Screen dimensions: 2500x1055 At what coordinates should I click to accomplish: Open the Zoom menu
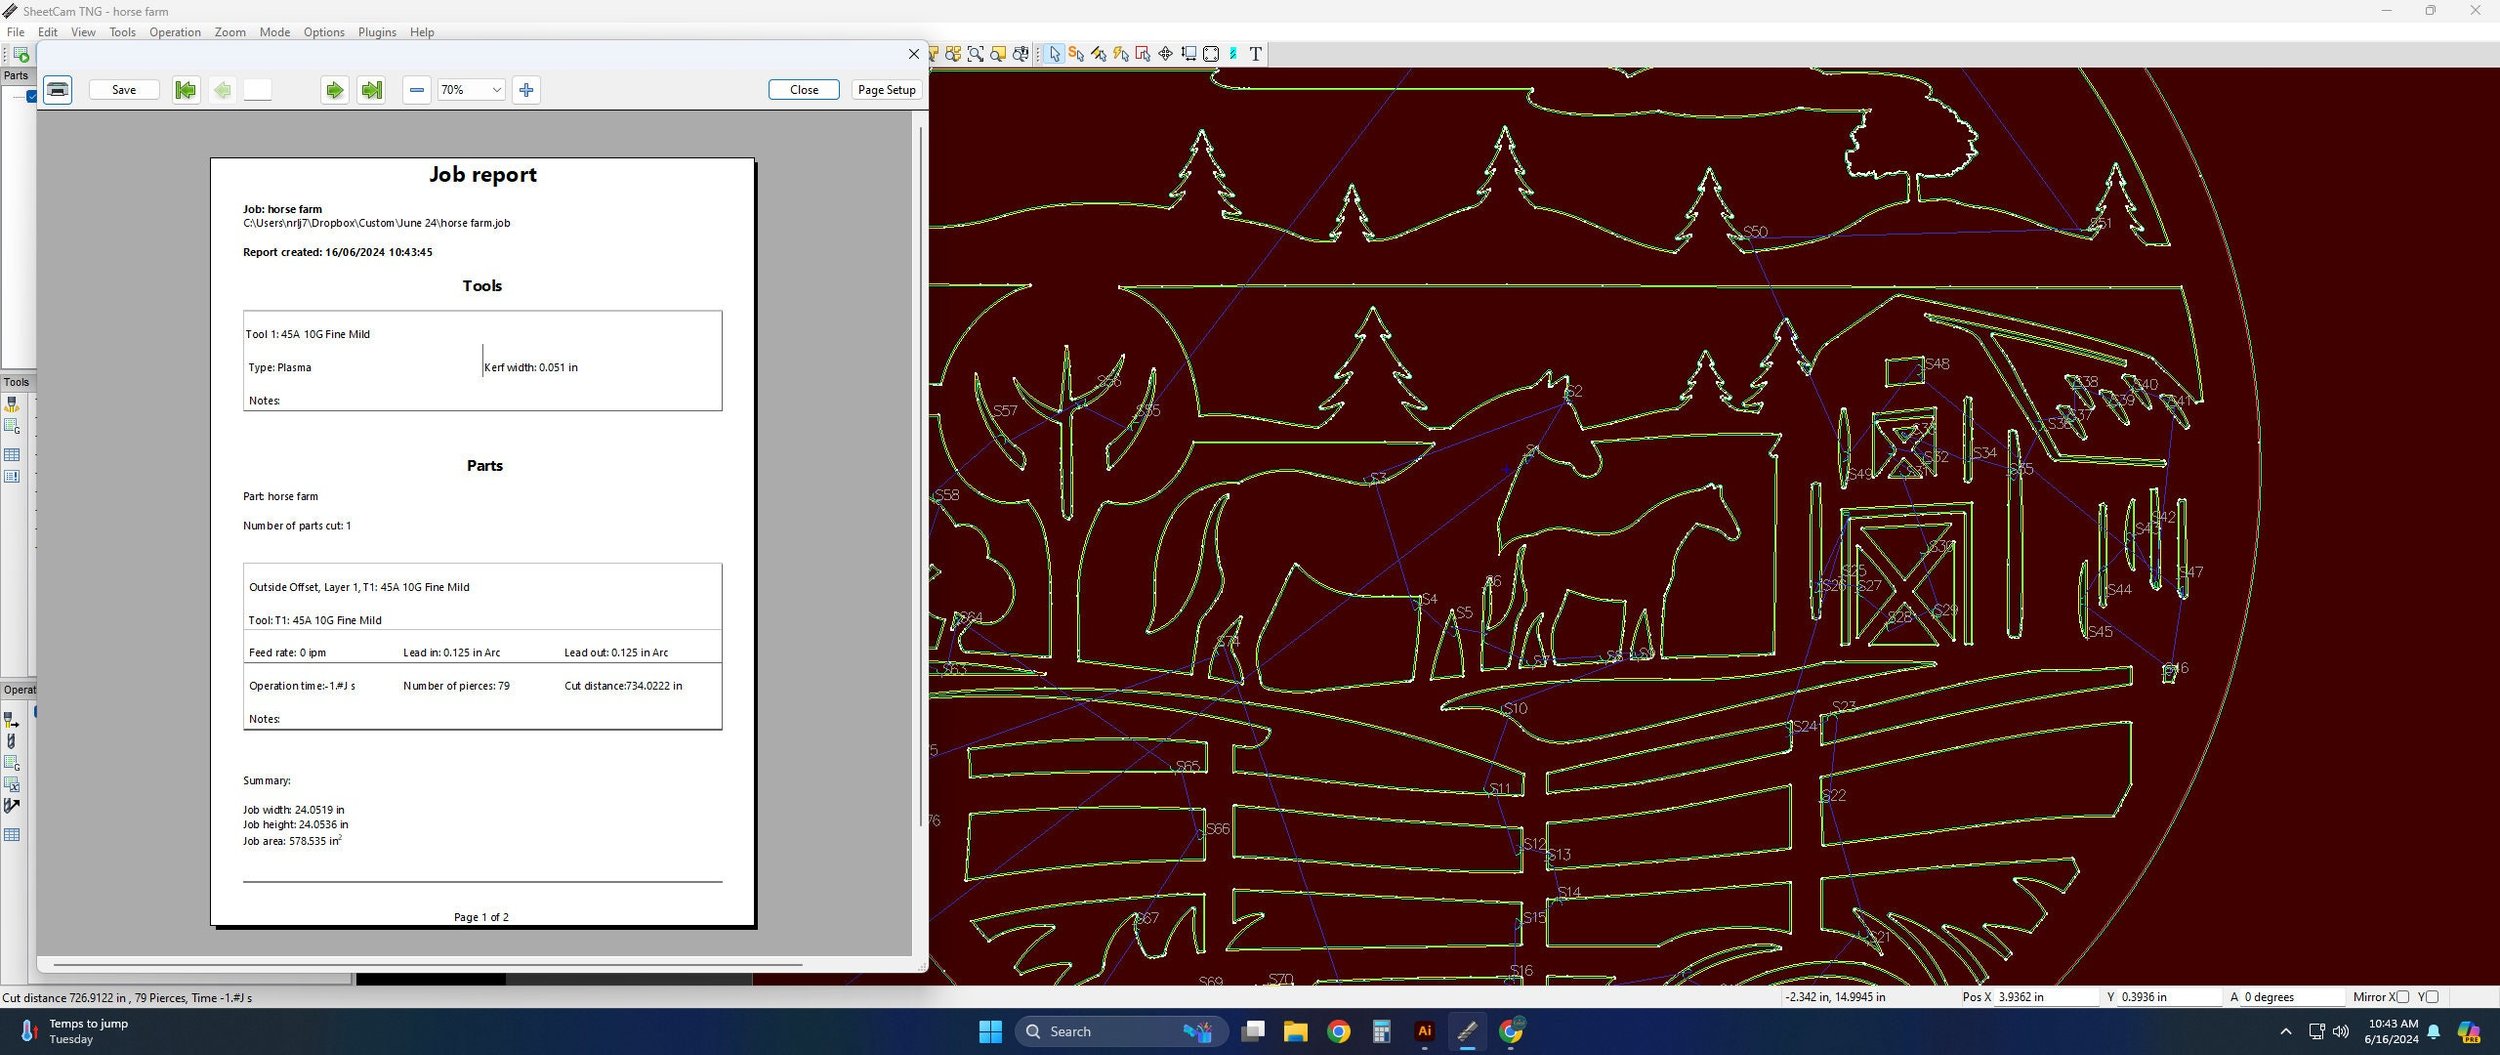click(230, 32)
